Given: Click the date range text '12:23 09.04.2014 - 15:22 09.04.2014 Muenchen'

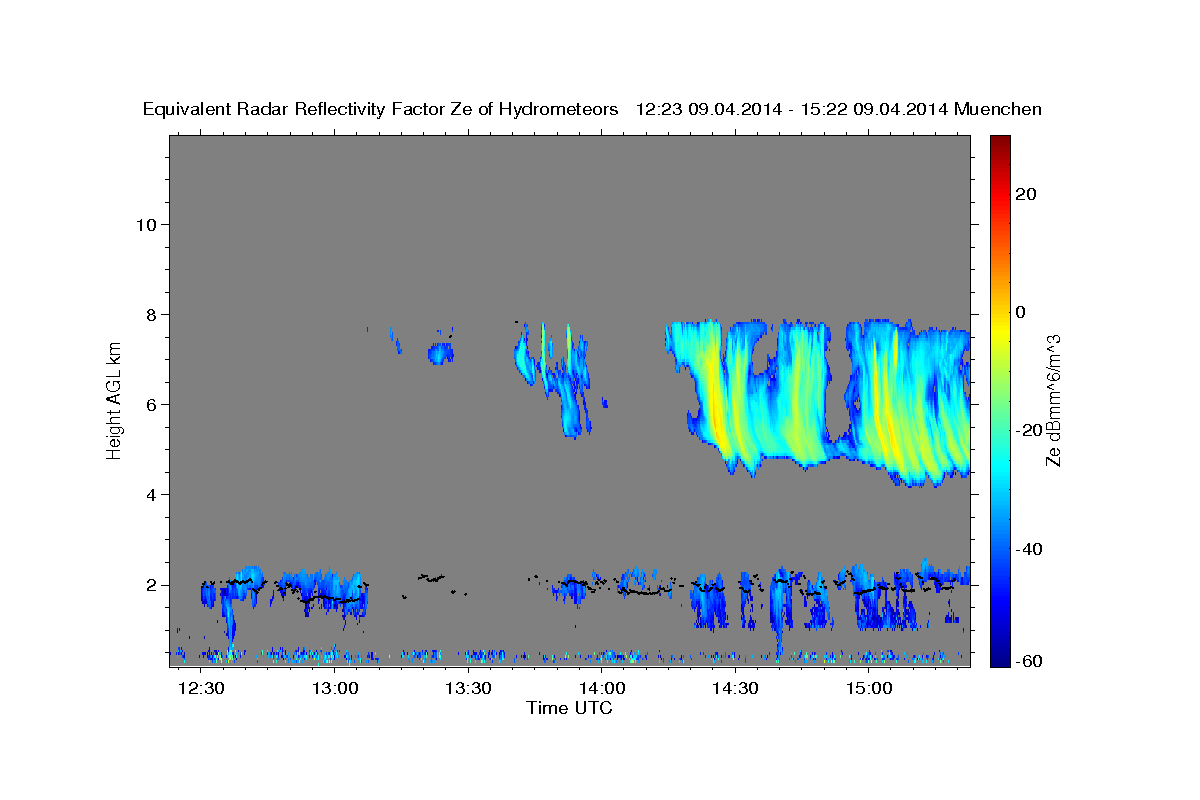Looking at the screenshot, I should 839,110.
